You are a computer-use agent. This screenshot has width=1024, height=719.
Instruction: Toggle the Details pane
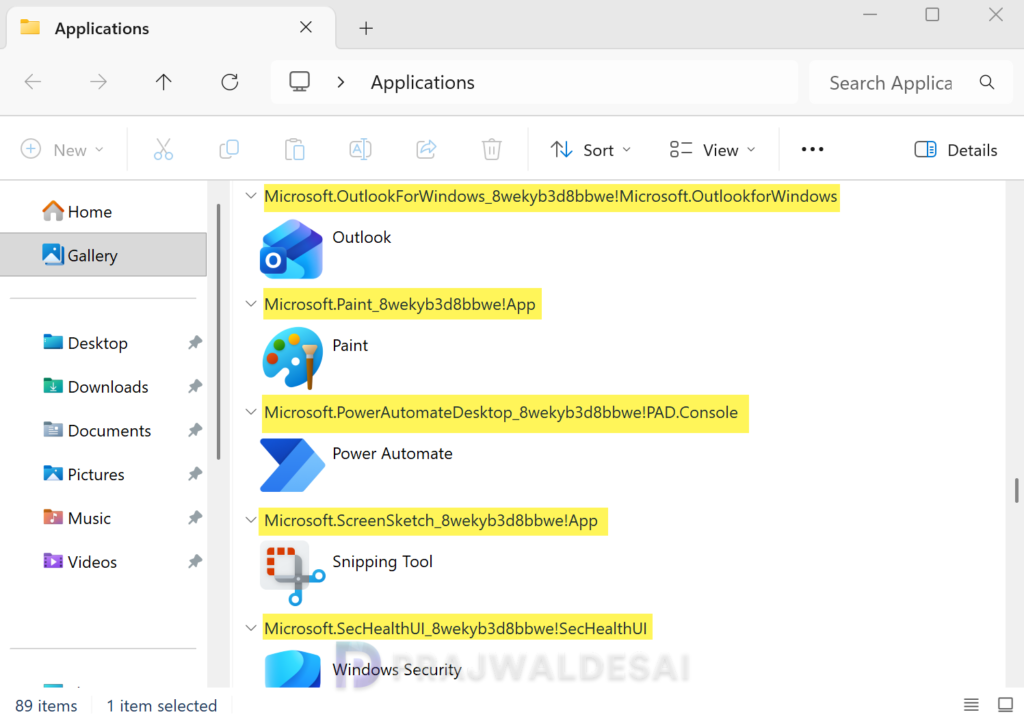[955, 150]
